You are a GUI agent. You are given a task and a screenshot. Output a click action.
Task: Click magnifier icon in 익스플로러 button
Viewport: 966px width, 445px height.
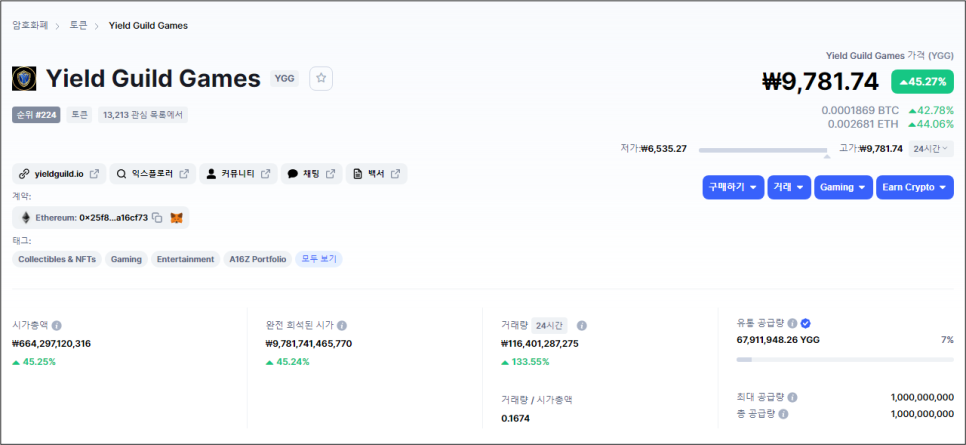(121, 174)
